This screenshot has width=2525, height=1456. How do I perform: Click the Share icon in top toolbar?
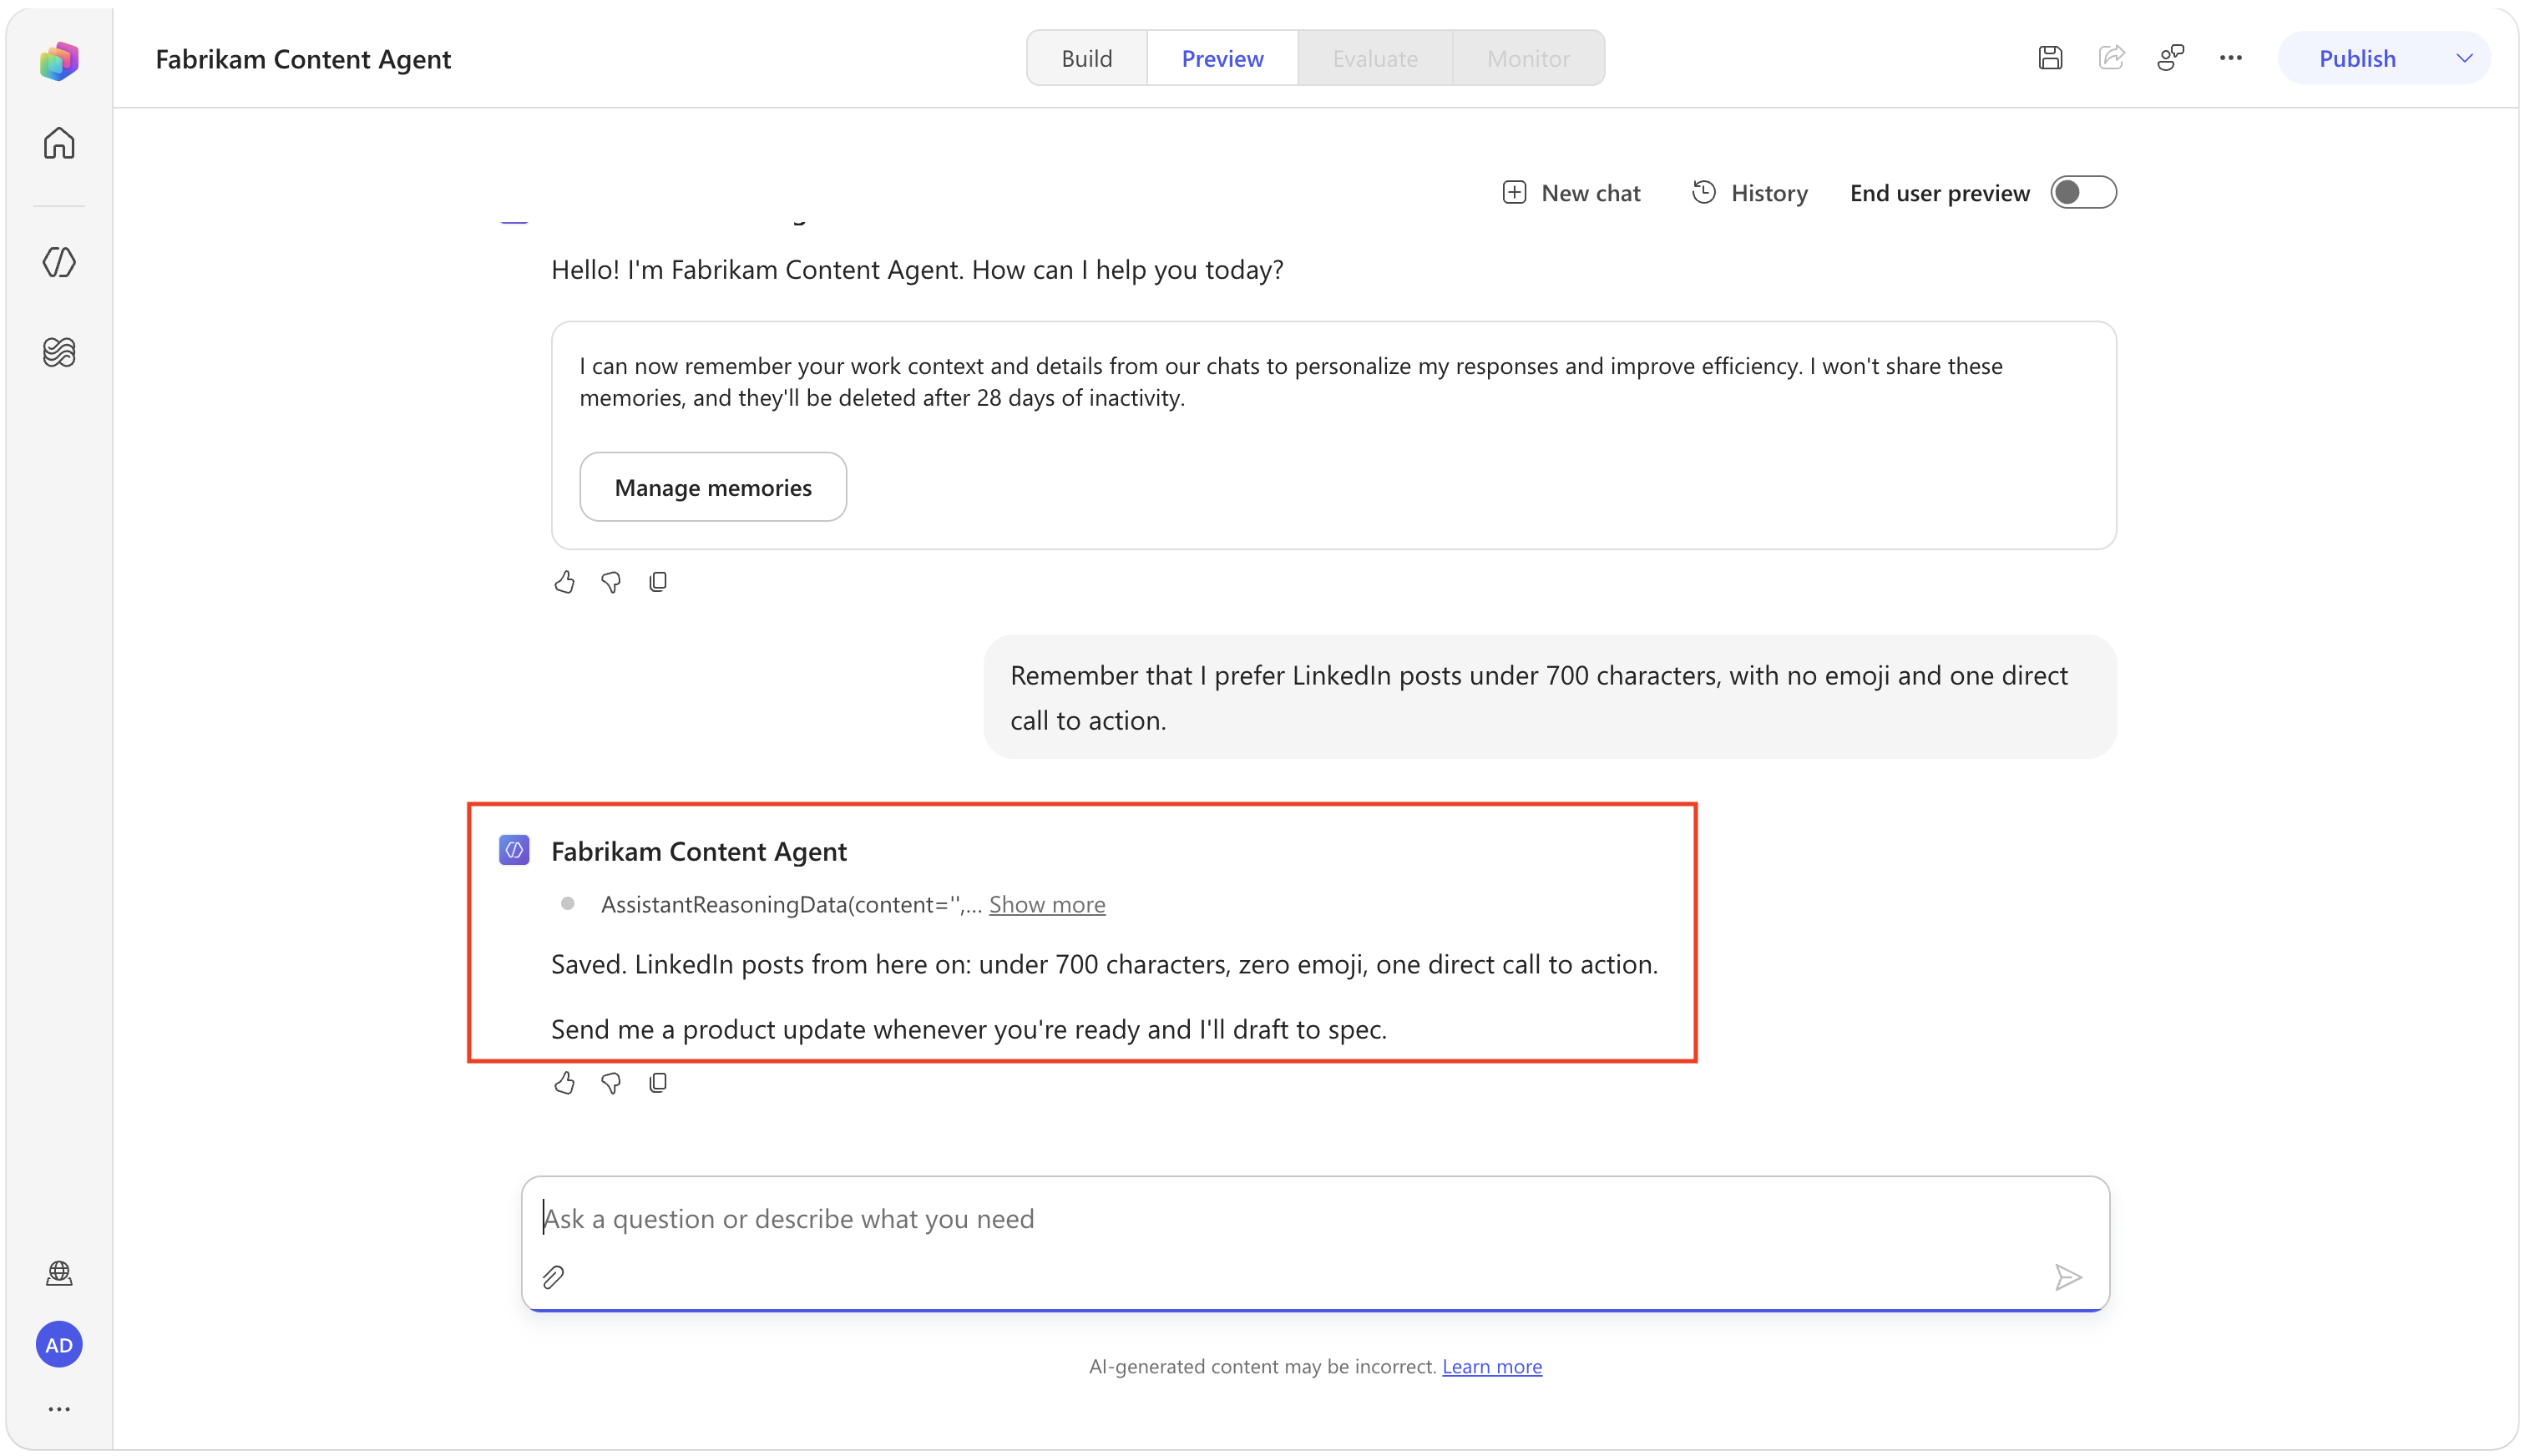click(2111, 58)
